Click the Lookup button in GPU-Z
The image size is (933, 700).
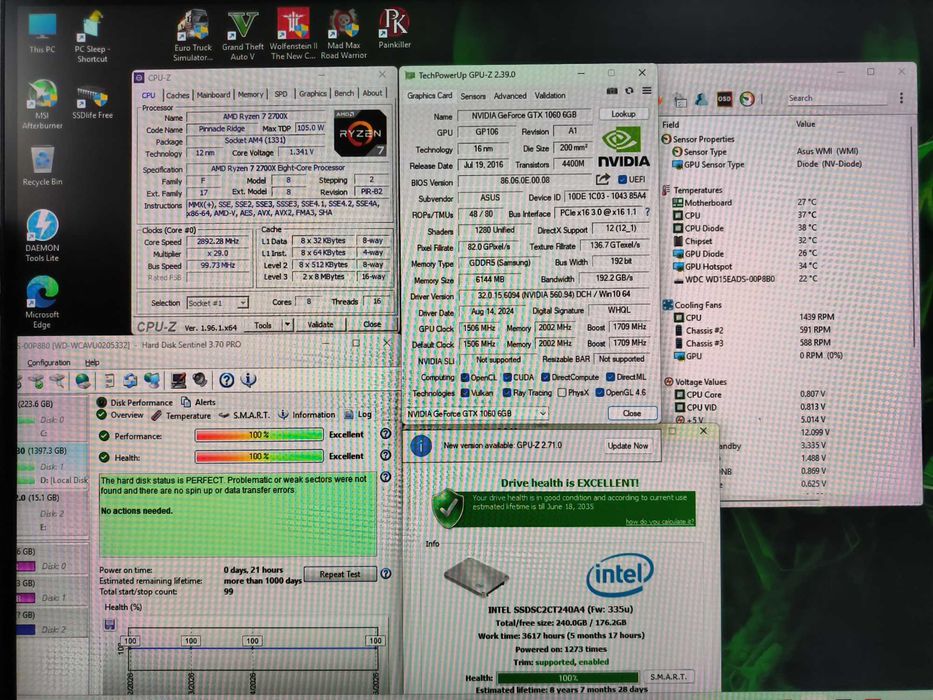pos(623,114)
